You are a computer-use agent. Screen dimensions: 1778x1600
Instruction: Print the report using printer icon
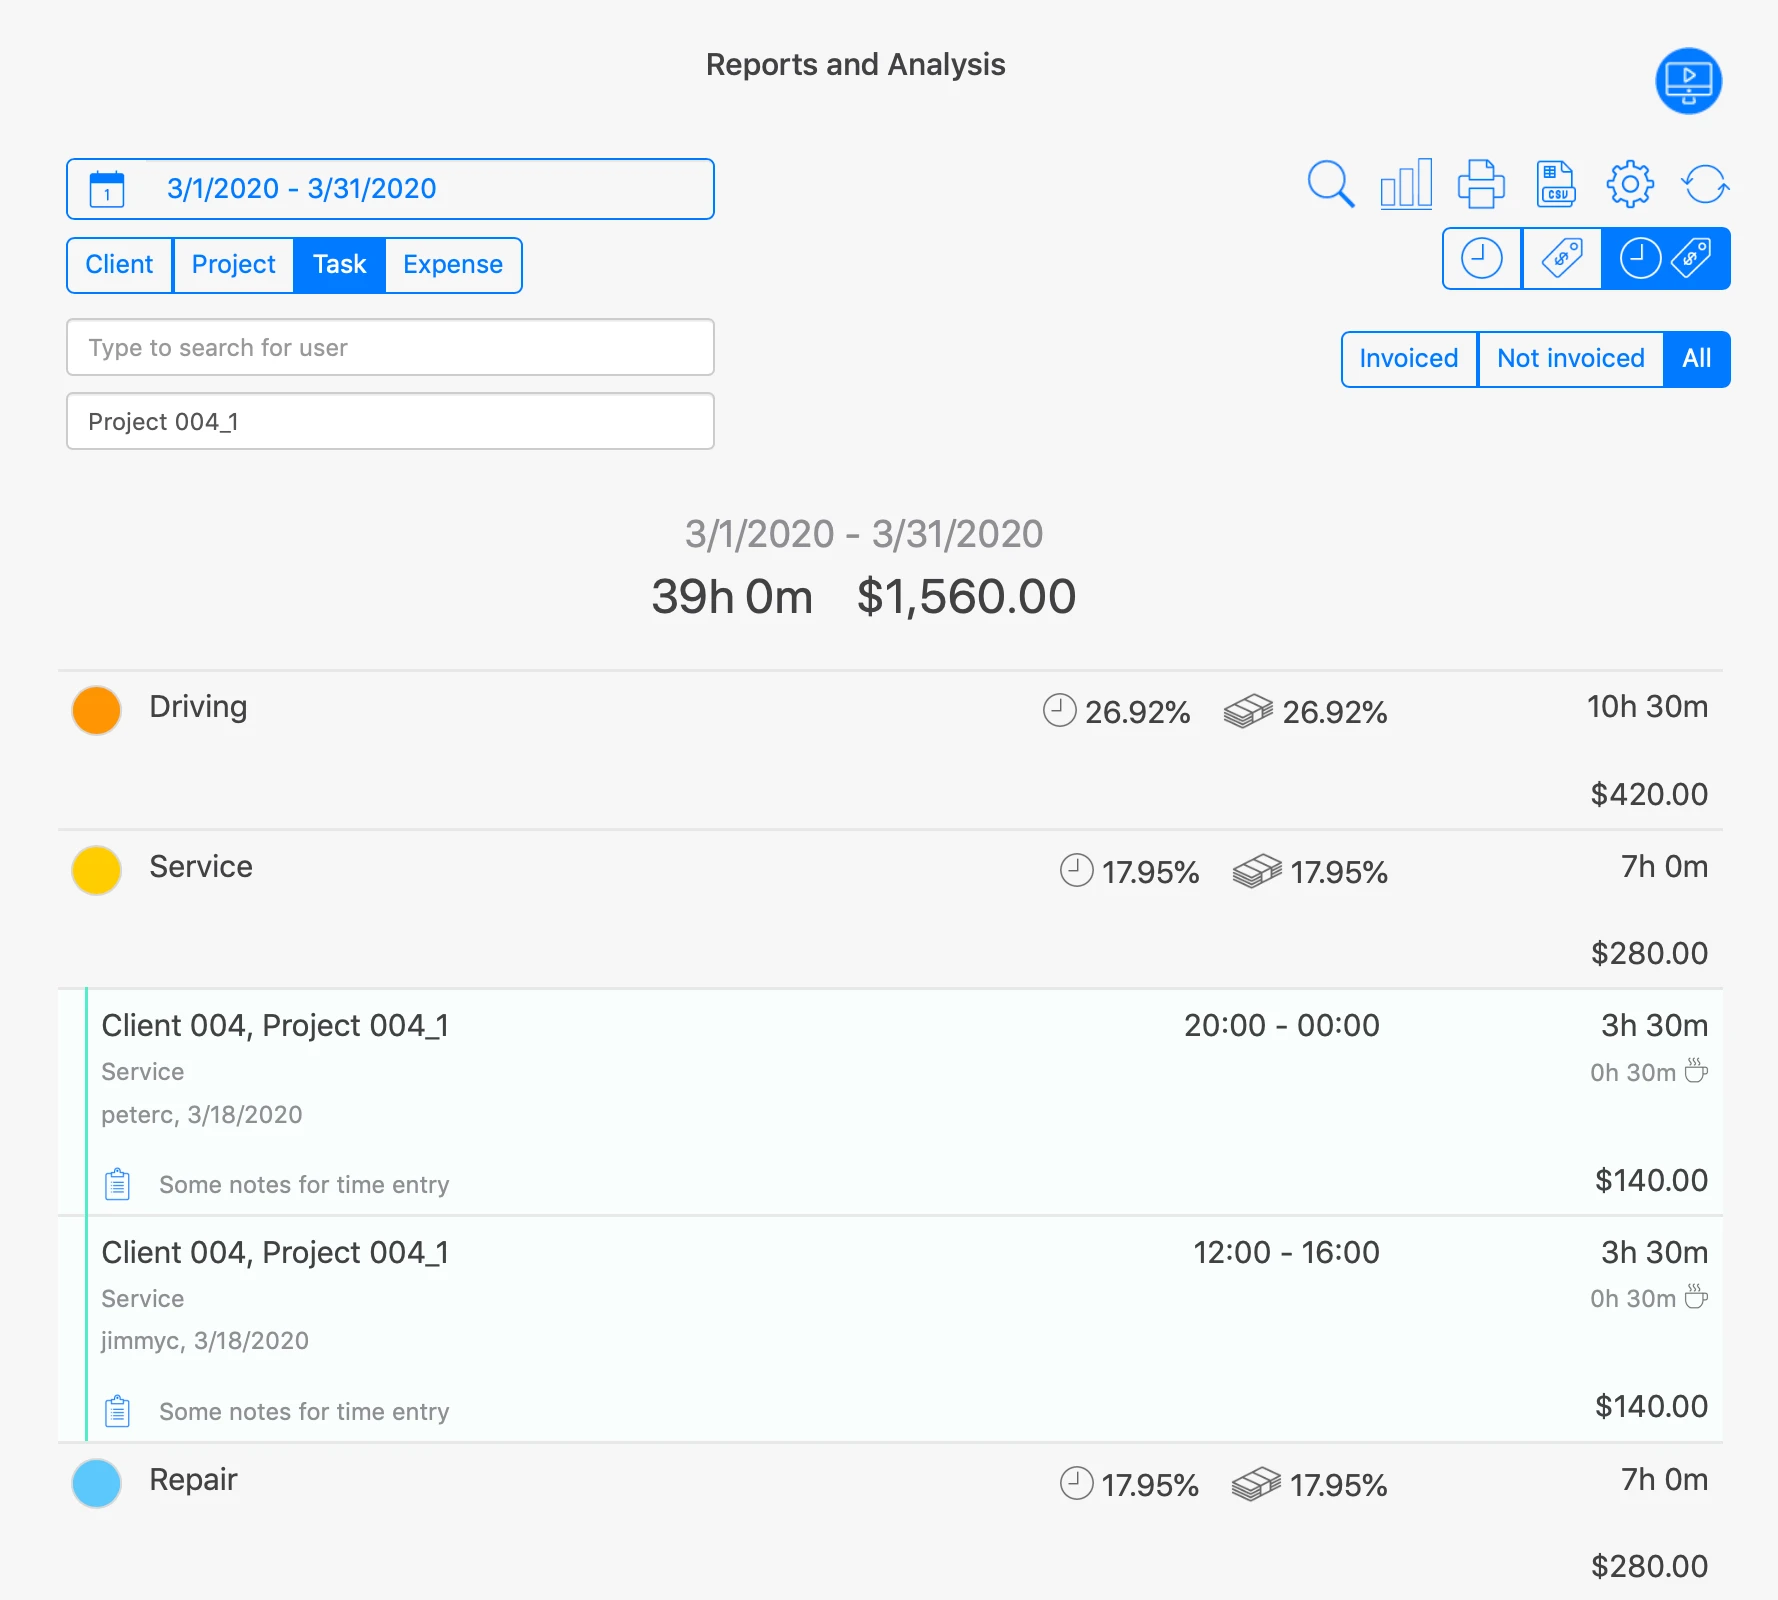point(1480,184)
